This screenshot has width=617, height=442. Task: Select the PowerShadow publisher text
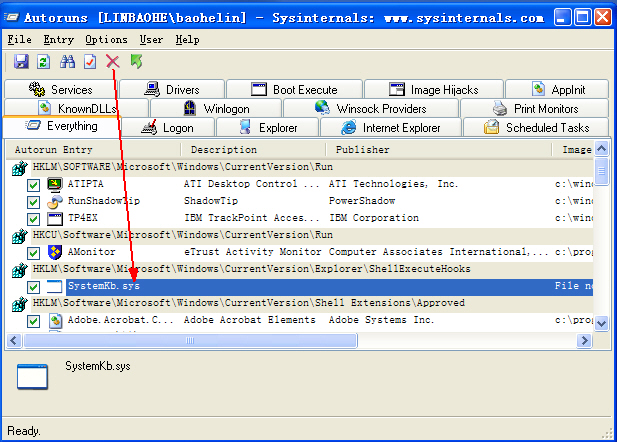click(362, 201)
